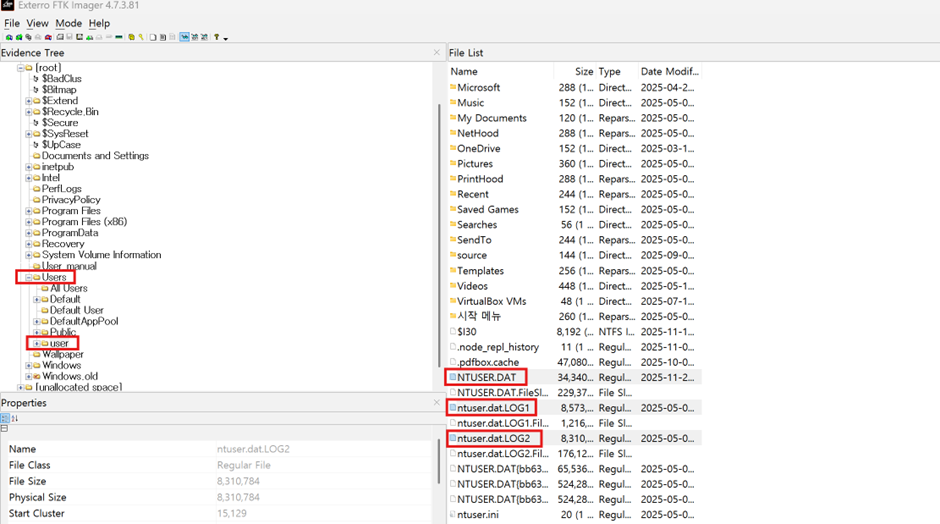Select the .node_repl_history file row

(x=574, y=347)
